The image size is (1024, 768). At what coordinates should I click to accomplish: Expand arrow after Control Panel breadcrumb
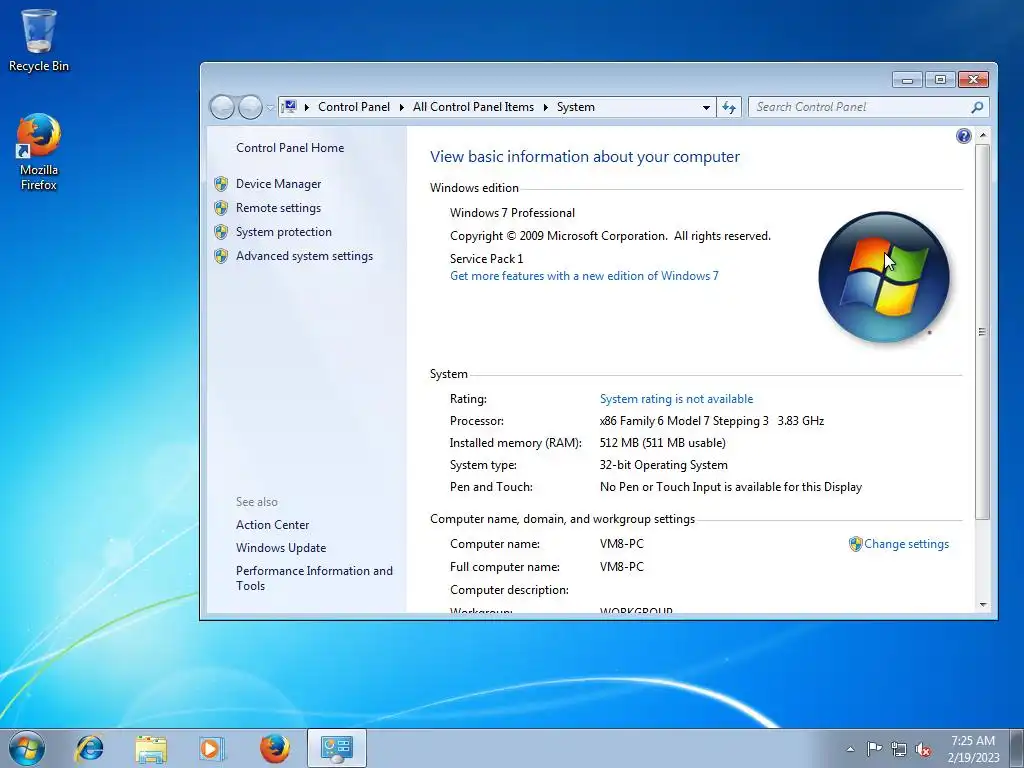[402, 107]
